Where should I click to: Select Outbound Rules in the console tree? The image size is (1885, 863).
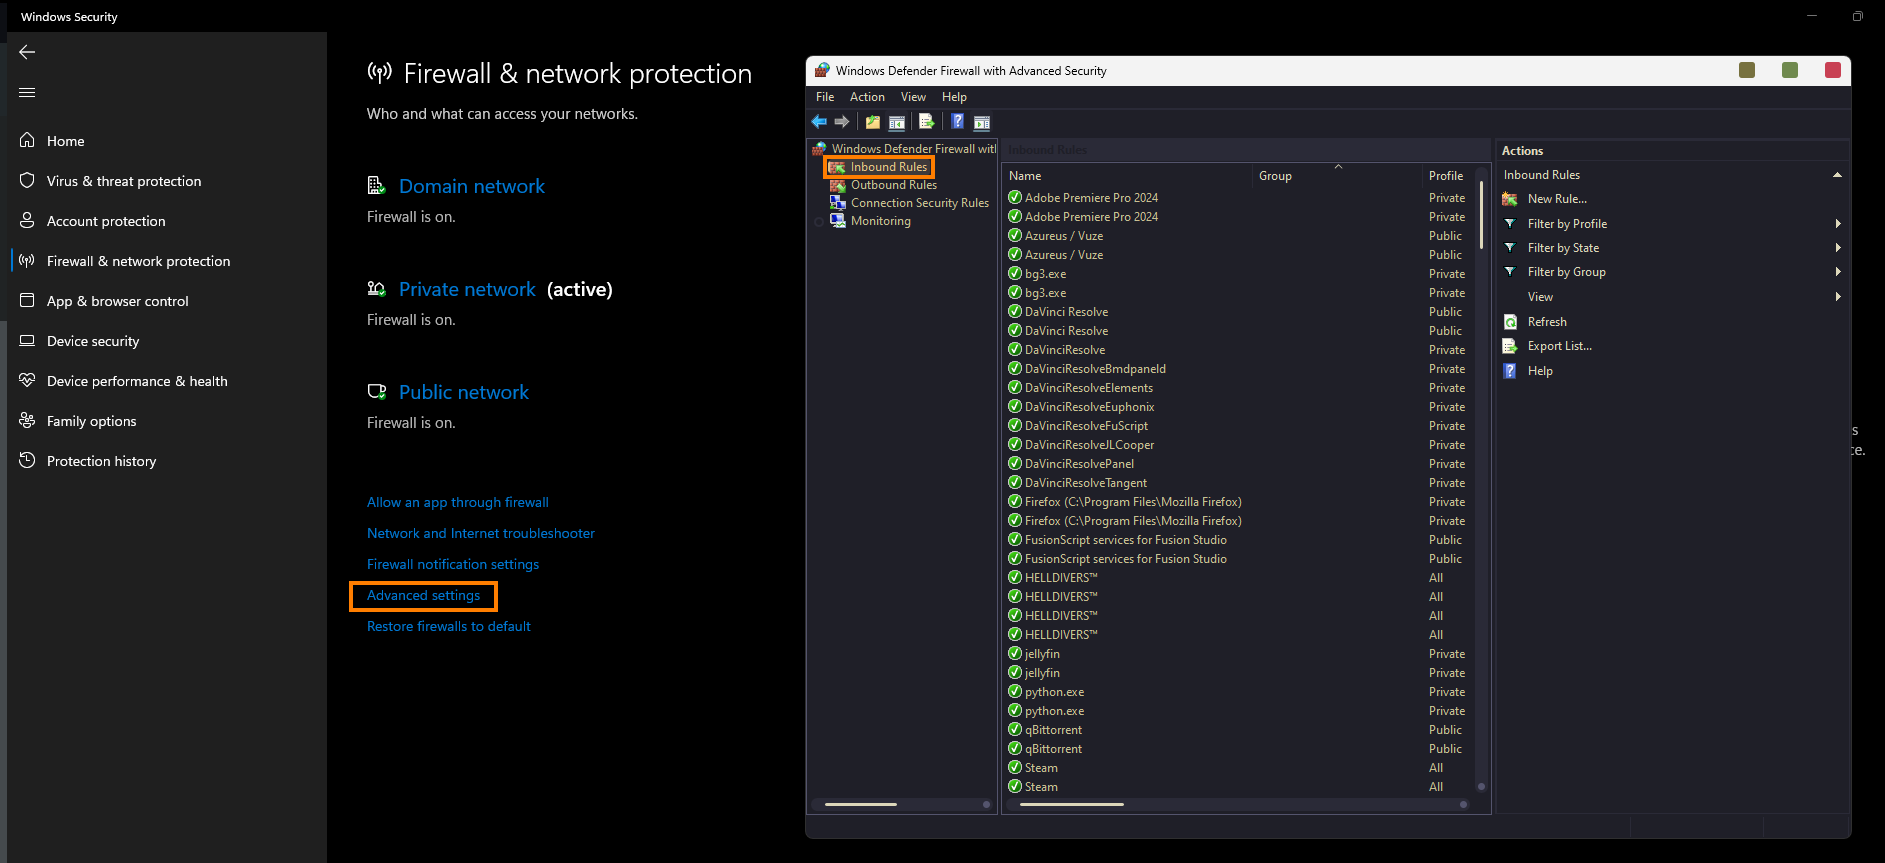pyautogui.click(x=893, y=185)
